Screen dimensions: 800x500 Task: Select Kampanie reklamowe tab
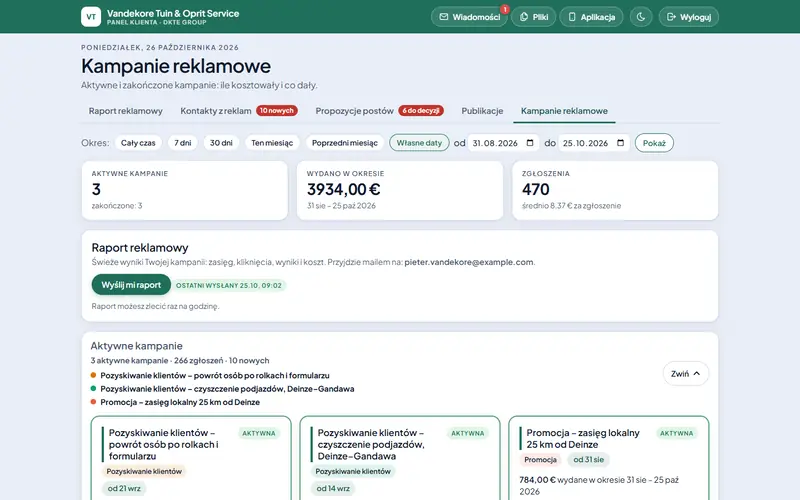pyautogui.click(x=564, y=111)
